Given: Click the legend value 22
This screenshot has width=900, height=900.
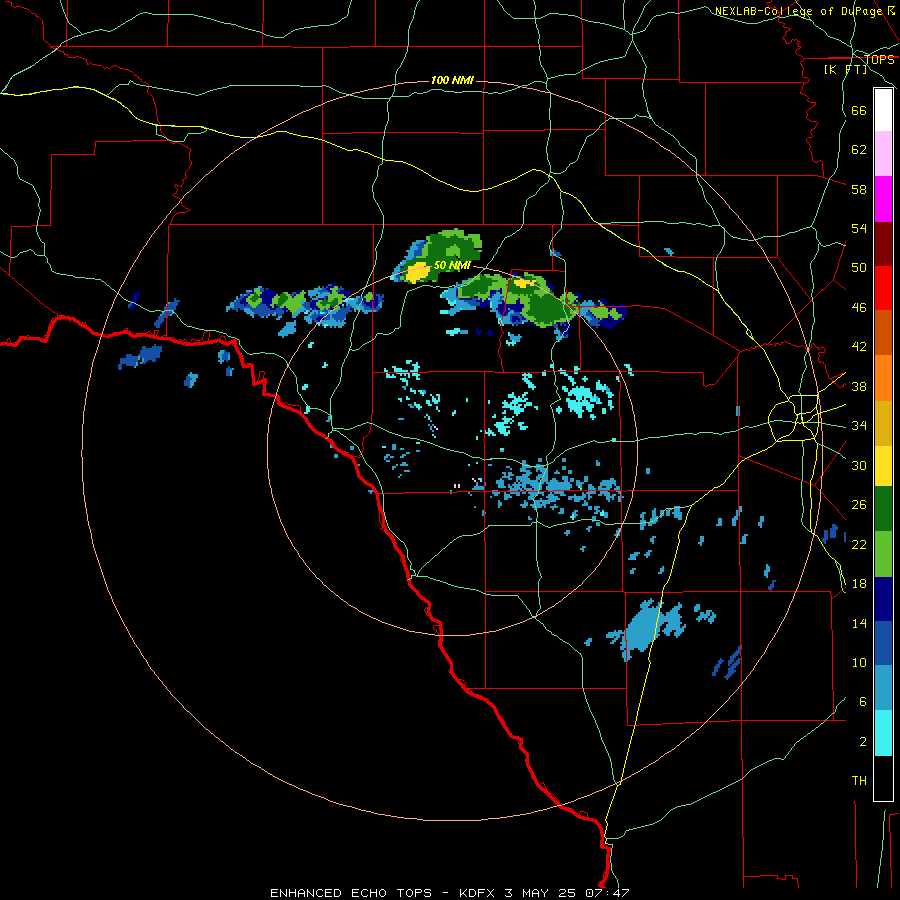Looking at the screenshot, I should pos(859,544).
